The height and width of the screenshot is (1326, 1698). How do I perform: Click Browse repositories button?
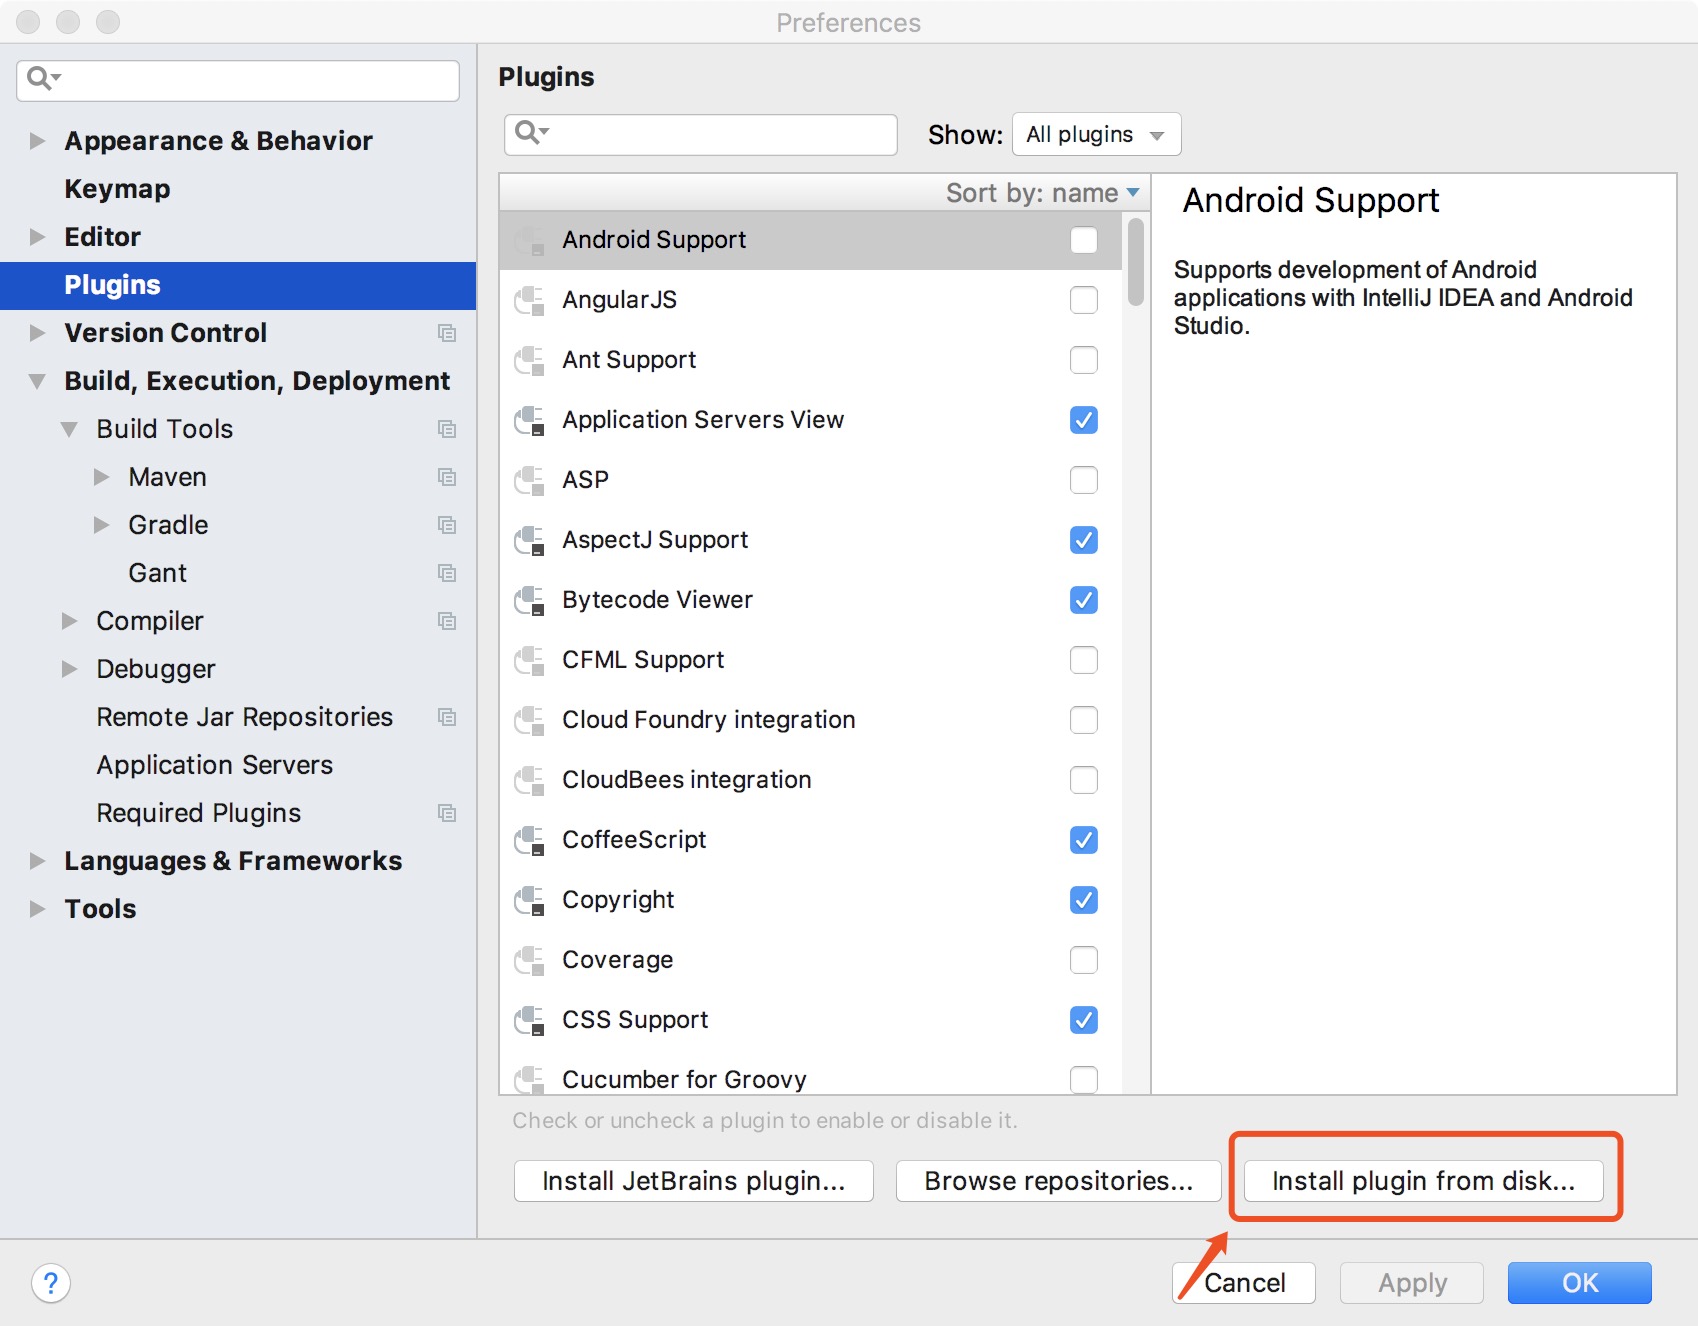pos(1059,1181)
